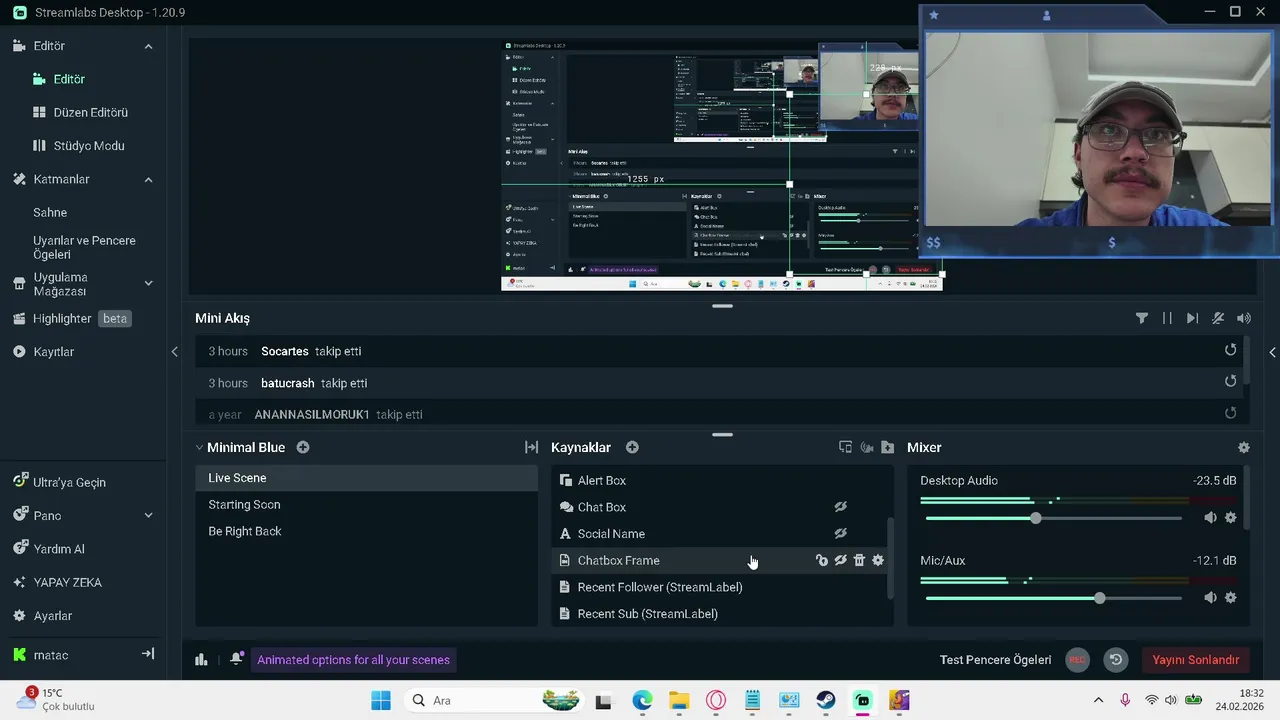
Task: Open Desktop Audio settings gear
Action: point(1230,518)
